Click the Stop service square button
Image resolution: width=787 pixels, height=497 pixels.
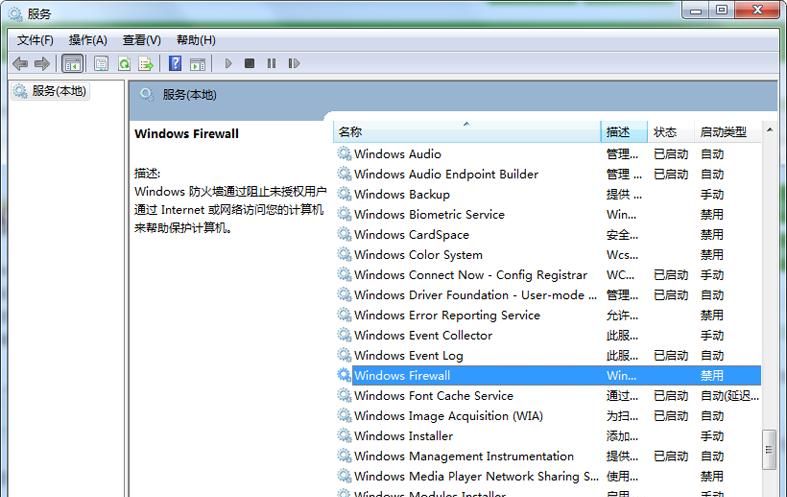point(249,63)
